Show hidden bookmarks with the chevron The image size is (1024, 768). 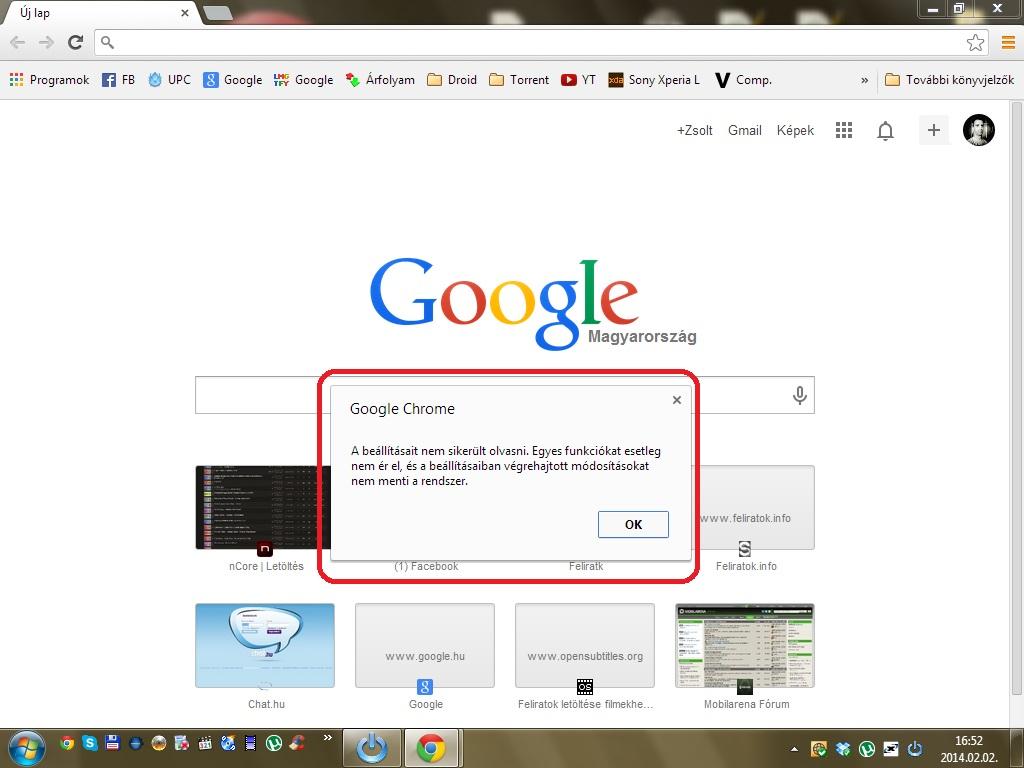865,80
